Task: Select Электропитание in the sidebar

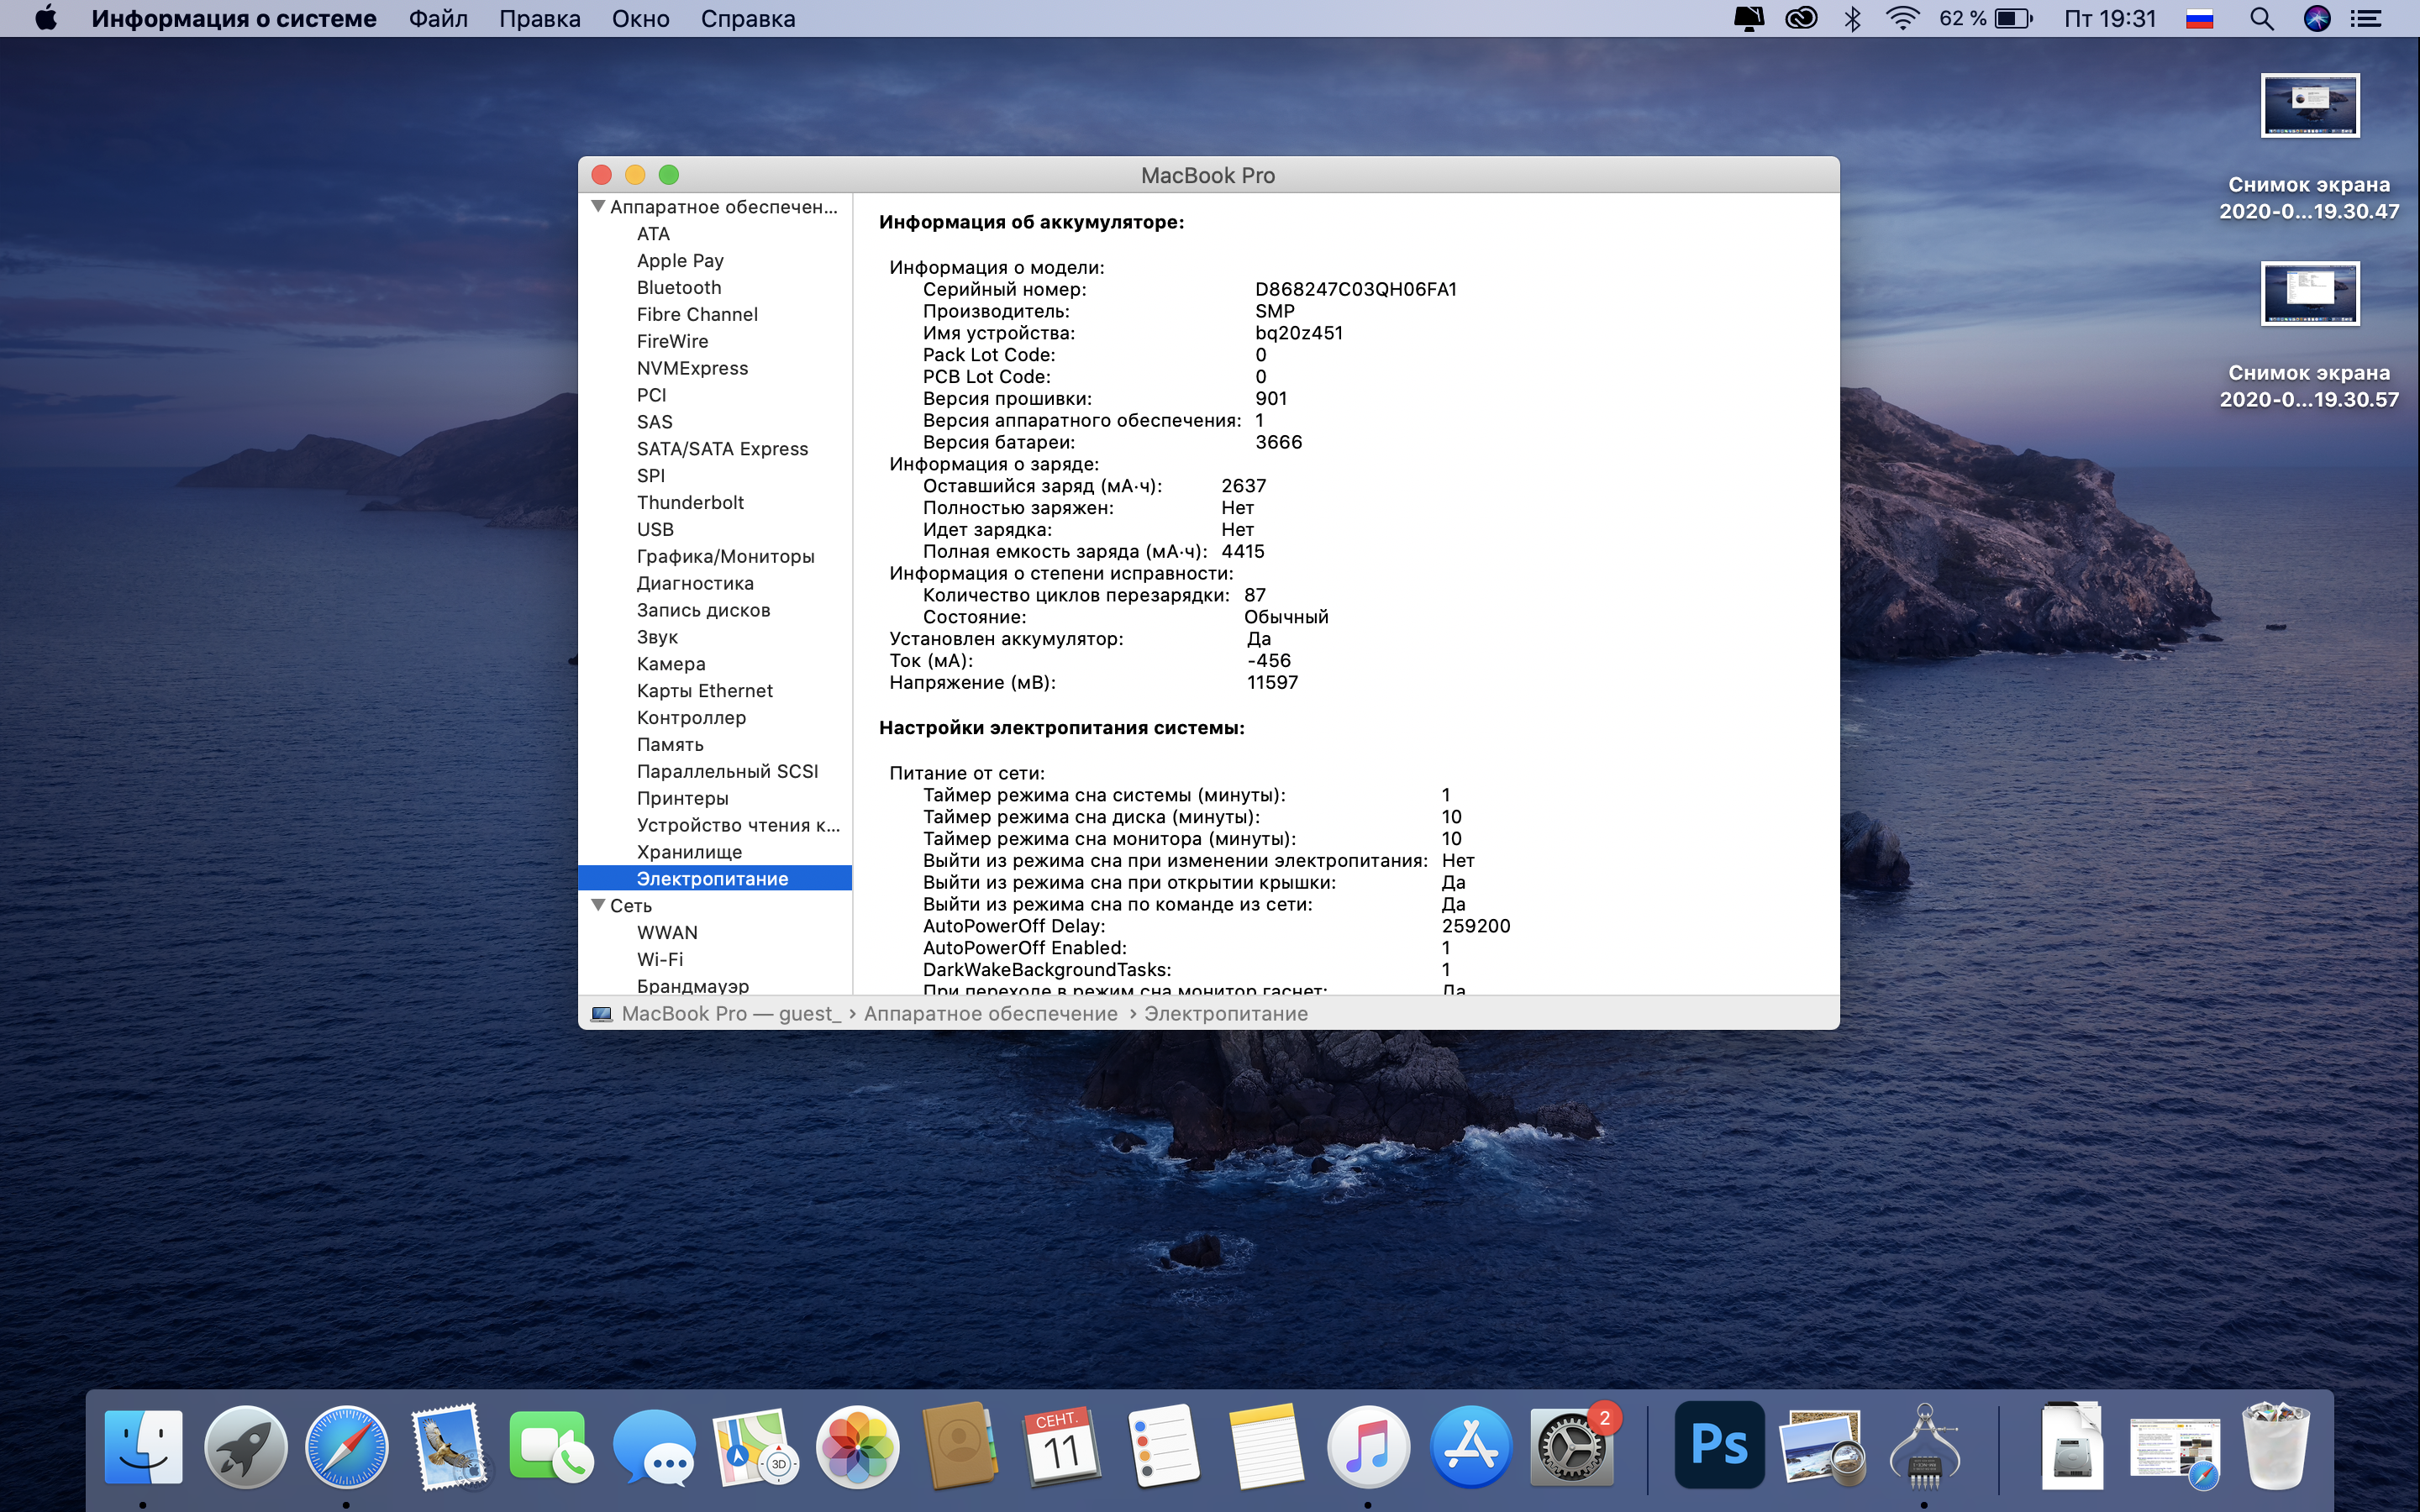Action: 714,878
